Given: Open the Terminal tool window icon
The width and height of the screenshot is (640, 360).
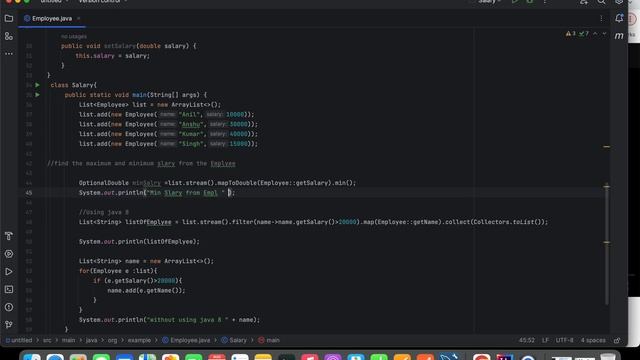Looking at the screenshot, I should [x=9, y=289].
